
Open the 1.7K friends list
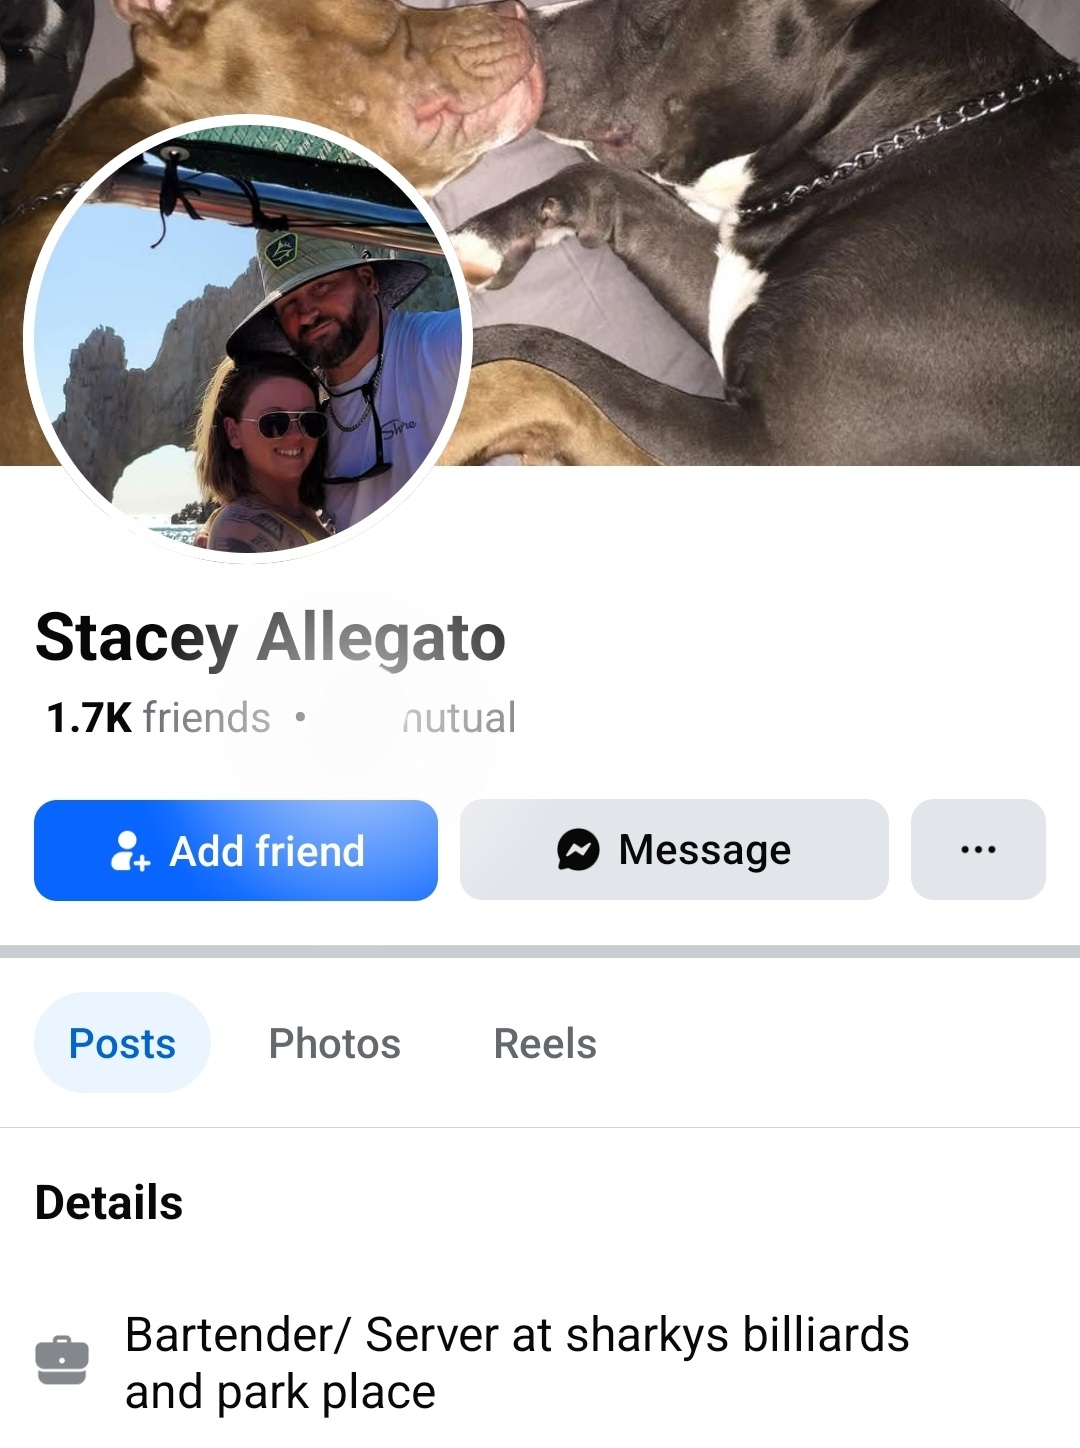tap(158, 717)
